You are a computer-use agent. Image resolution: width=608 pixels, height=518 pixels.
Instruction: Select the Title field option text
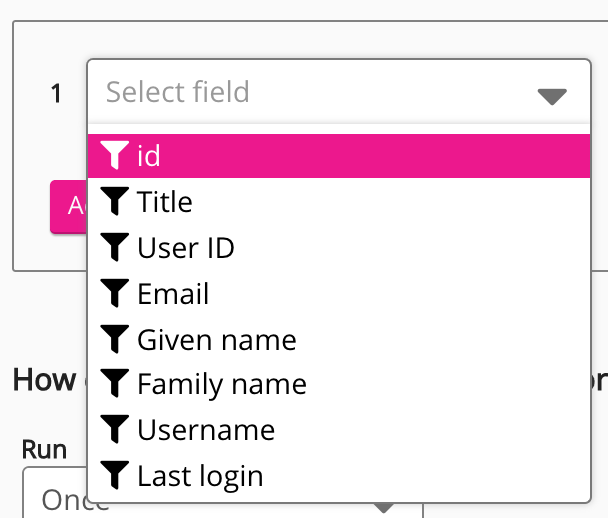coord(165,202)
